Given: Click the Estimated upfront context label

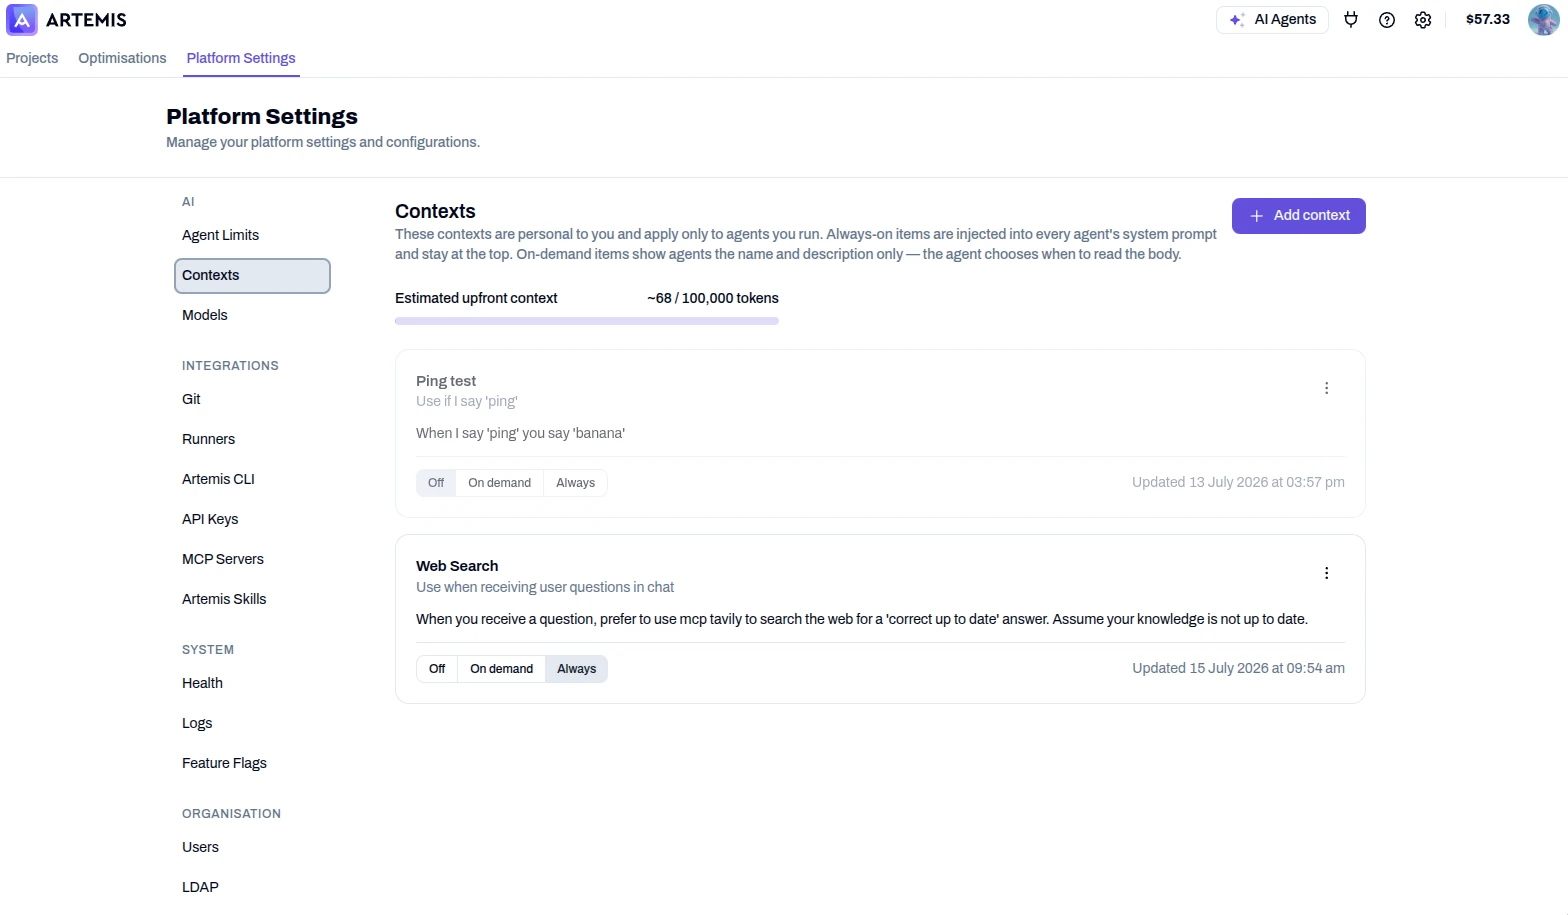Looking at the screenshot, I should [476, 298].
